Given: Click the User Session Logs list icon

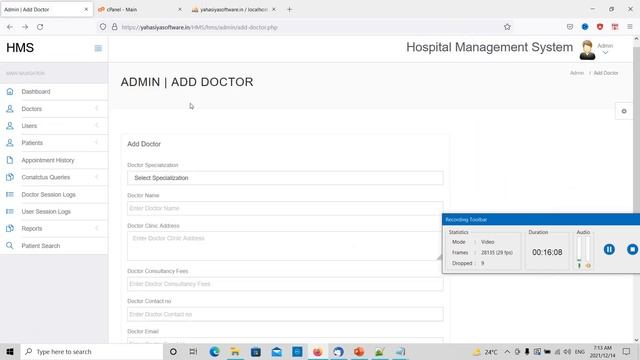Looking at the screenshot, I should (10, 211).
